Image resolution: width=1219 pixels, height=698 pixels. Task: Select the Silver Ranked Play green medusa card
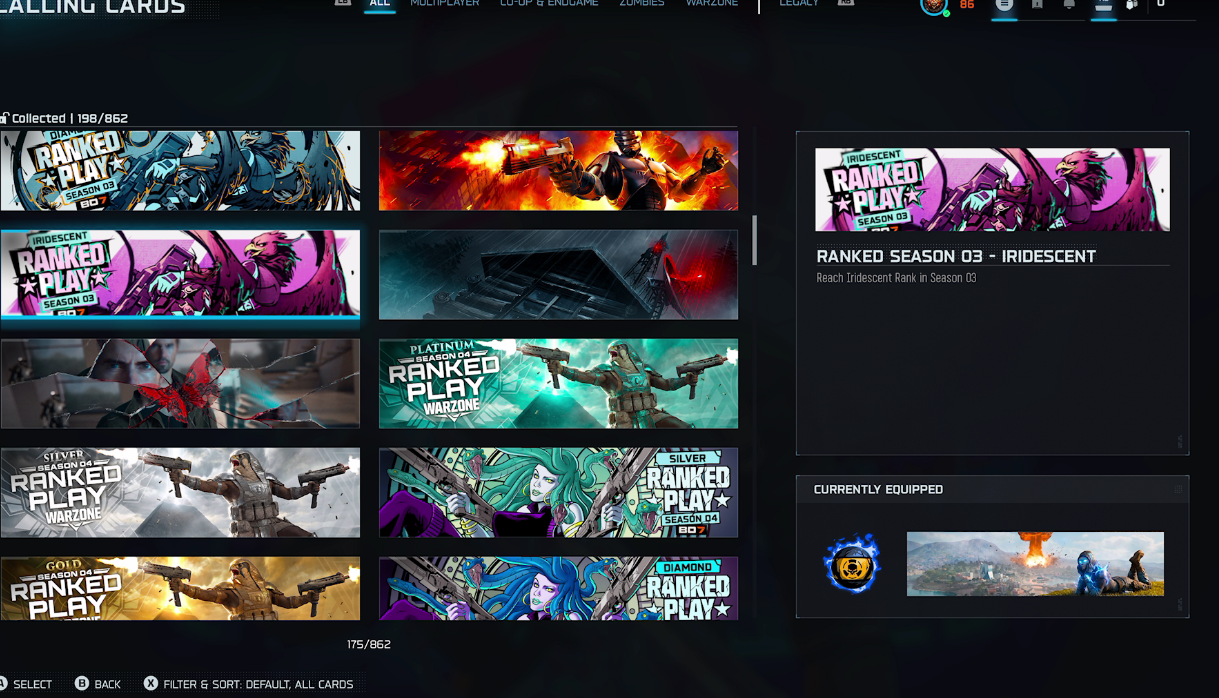point(558,492)
